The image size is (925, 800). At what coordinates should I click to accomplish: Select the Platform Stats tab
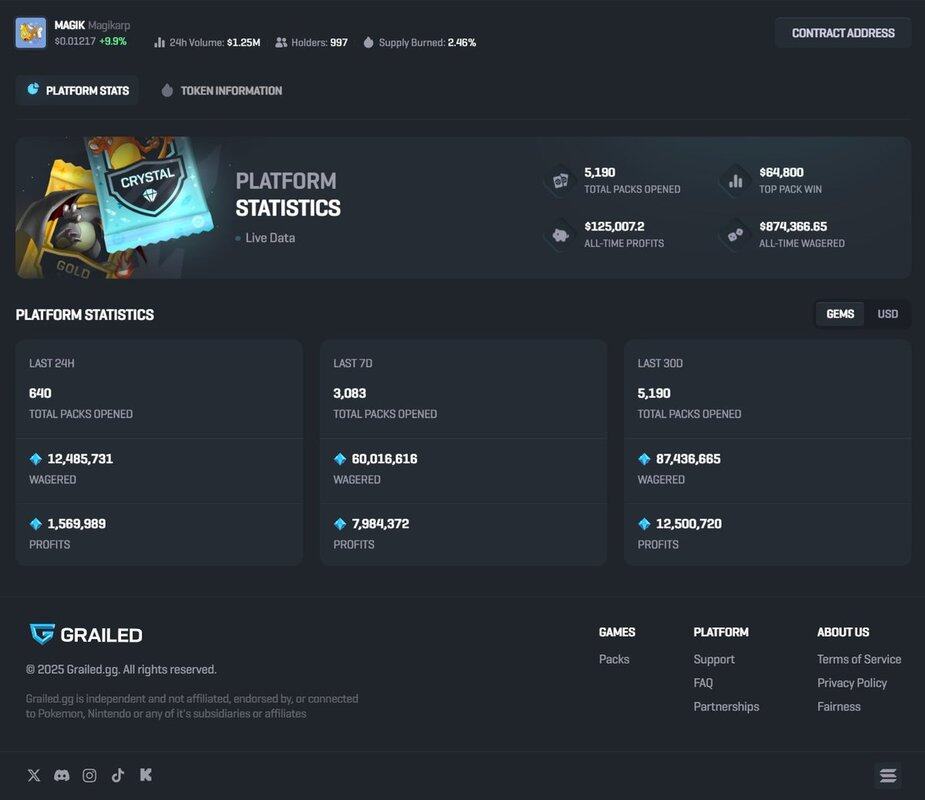tap(77, 90)
